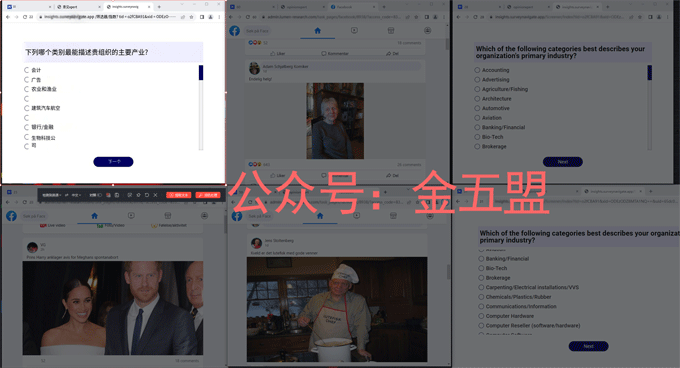Select the Advertising radio option
Viewport: 680px width, 368px height.
(477, 80)
